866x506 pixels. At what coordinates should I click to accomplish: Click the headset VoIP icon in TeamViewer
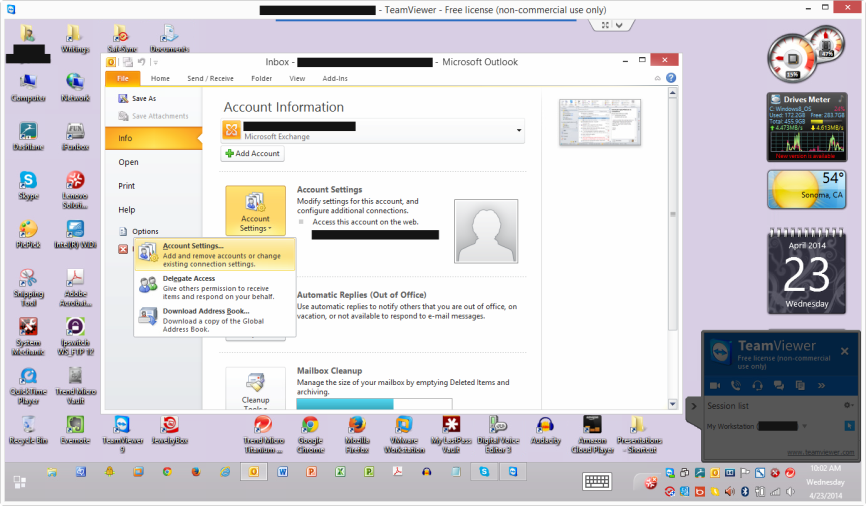coord(757,385)
